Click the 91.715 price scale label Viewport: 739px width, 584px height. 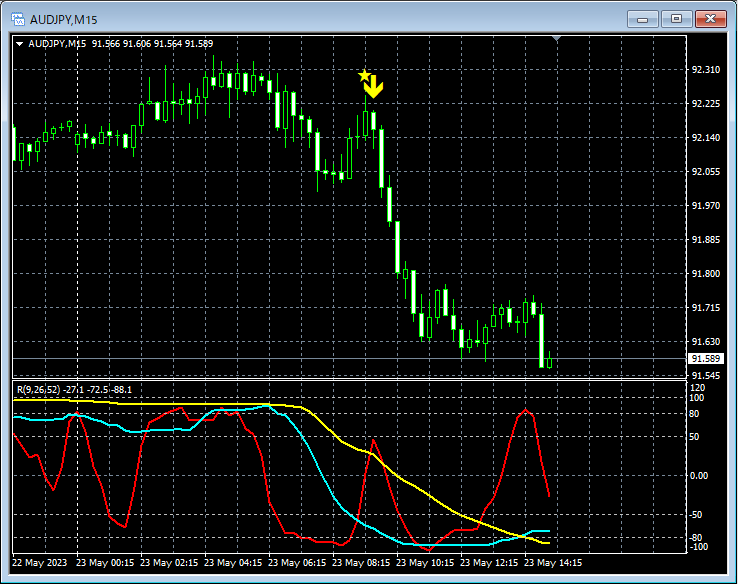tap(706, 307)
